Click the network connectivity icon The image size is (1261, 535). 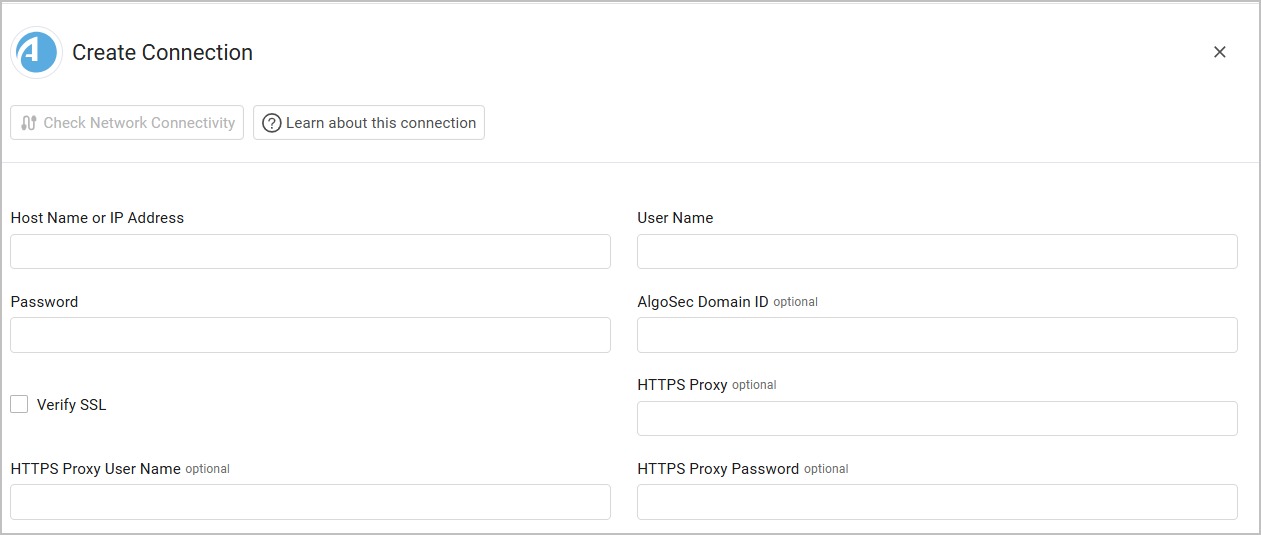(29, 123)
